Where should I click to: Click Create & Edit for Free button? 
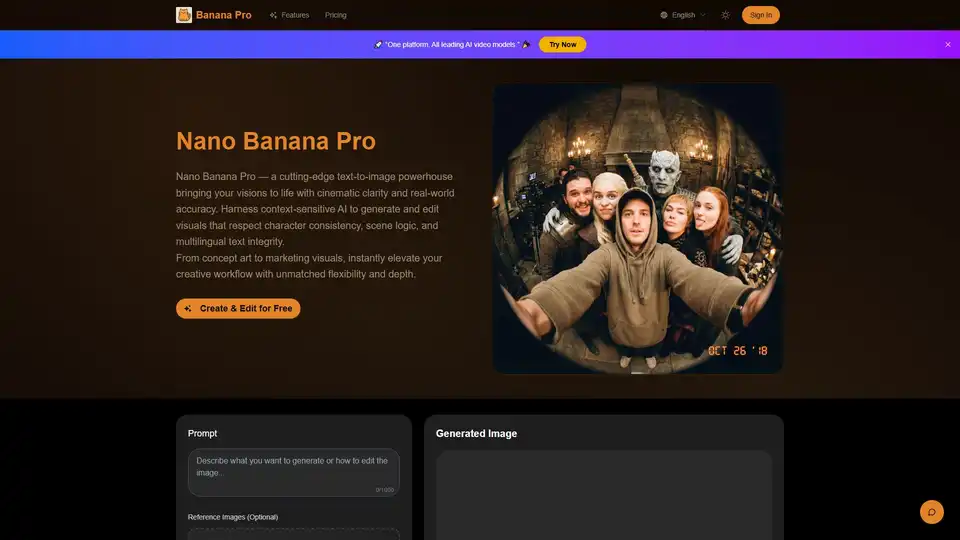coord(238,308)
